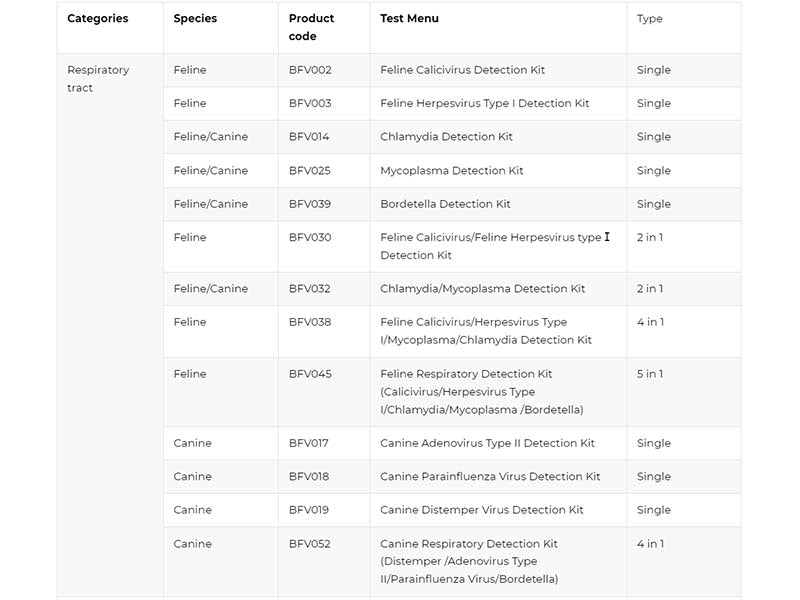Click the Species column header
Image resolution: width=800 pixels, height=600 pixels.
pos(195,19)
